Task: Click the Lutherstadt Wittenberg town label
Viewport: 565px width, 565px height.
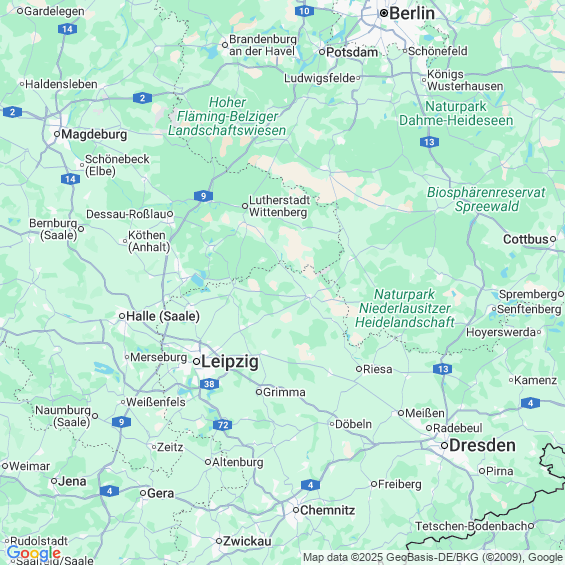Action: 279,206
